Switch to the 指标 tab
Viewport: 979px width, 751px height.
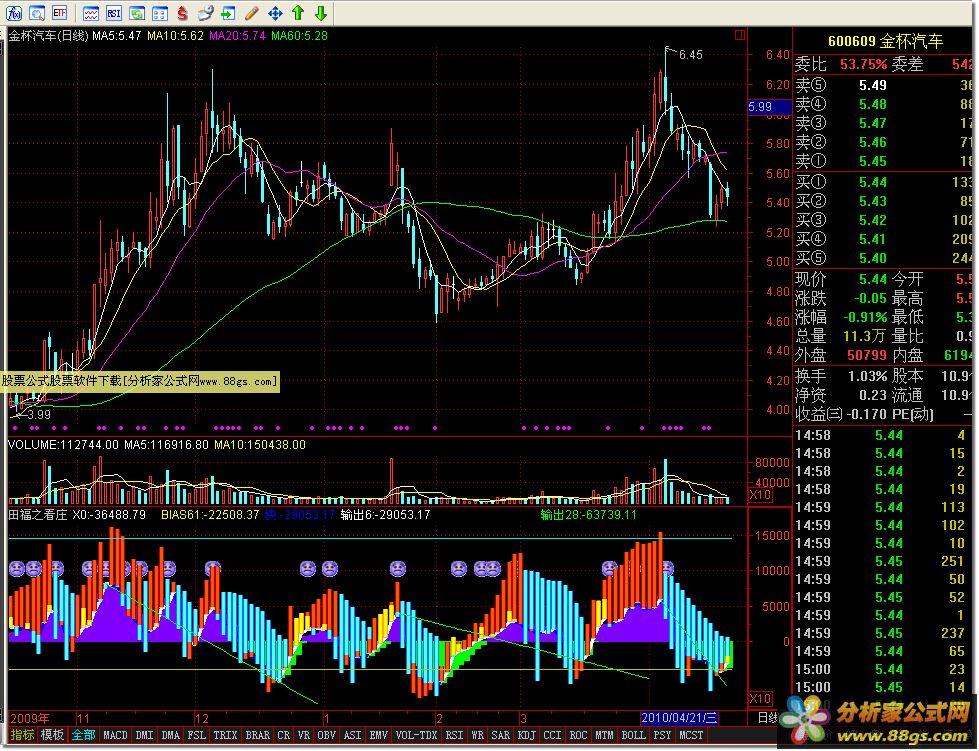point(22,735)
